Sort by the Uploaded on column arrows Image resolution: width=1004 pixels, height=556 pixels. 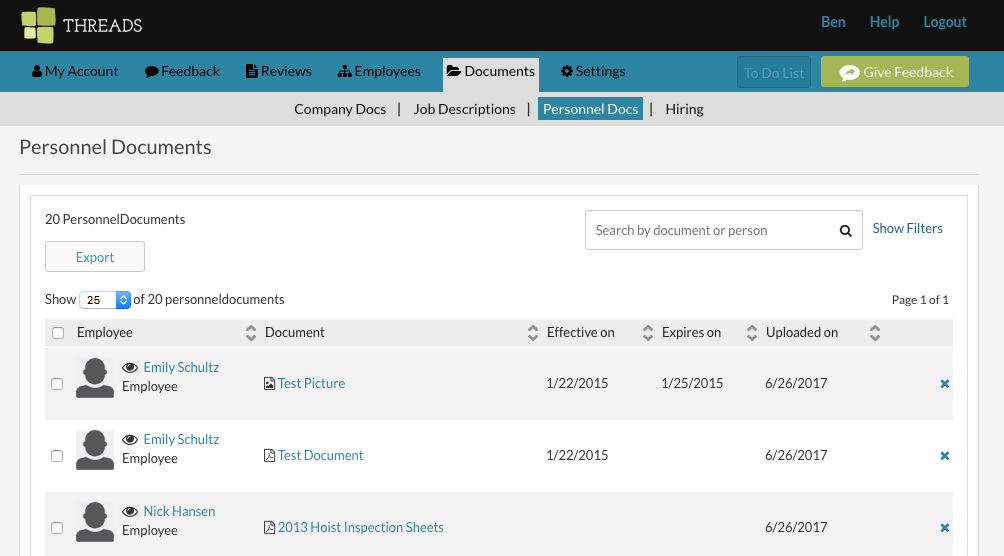coord(875,332)
